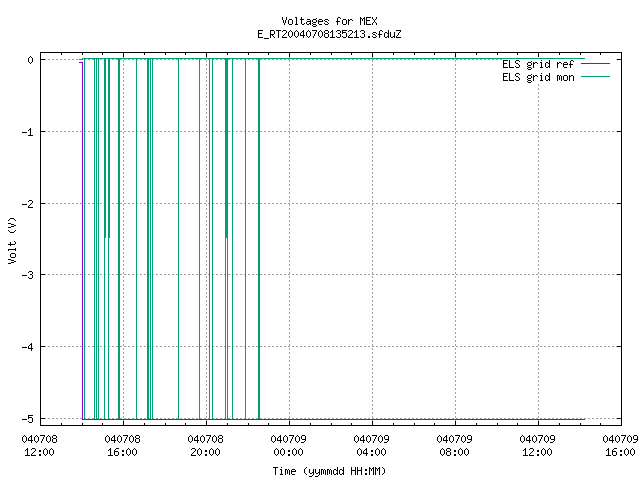Viewport: 640px width, 480px height.
Task: Click x-axis label 040709 00:00
Action: 289,446
